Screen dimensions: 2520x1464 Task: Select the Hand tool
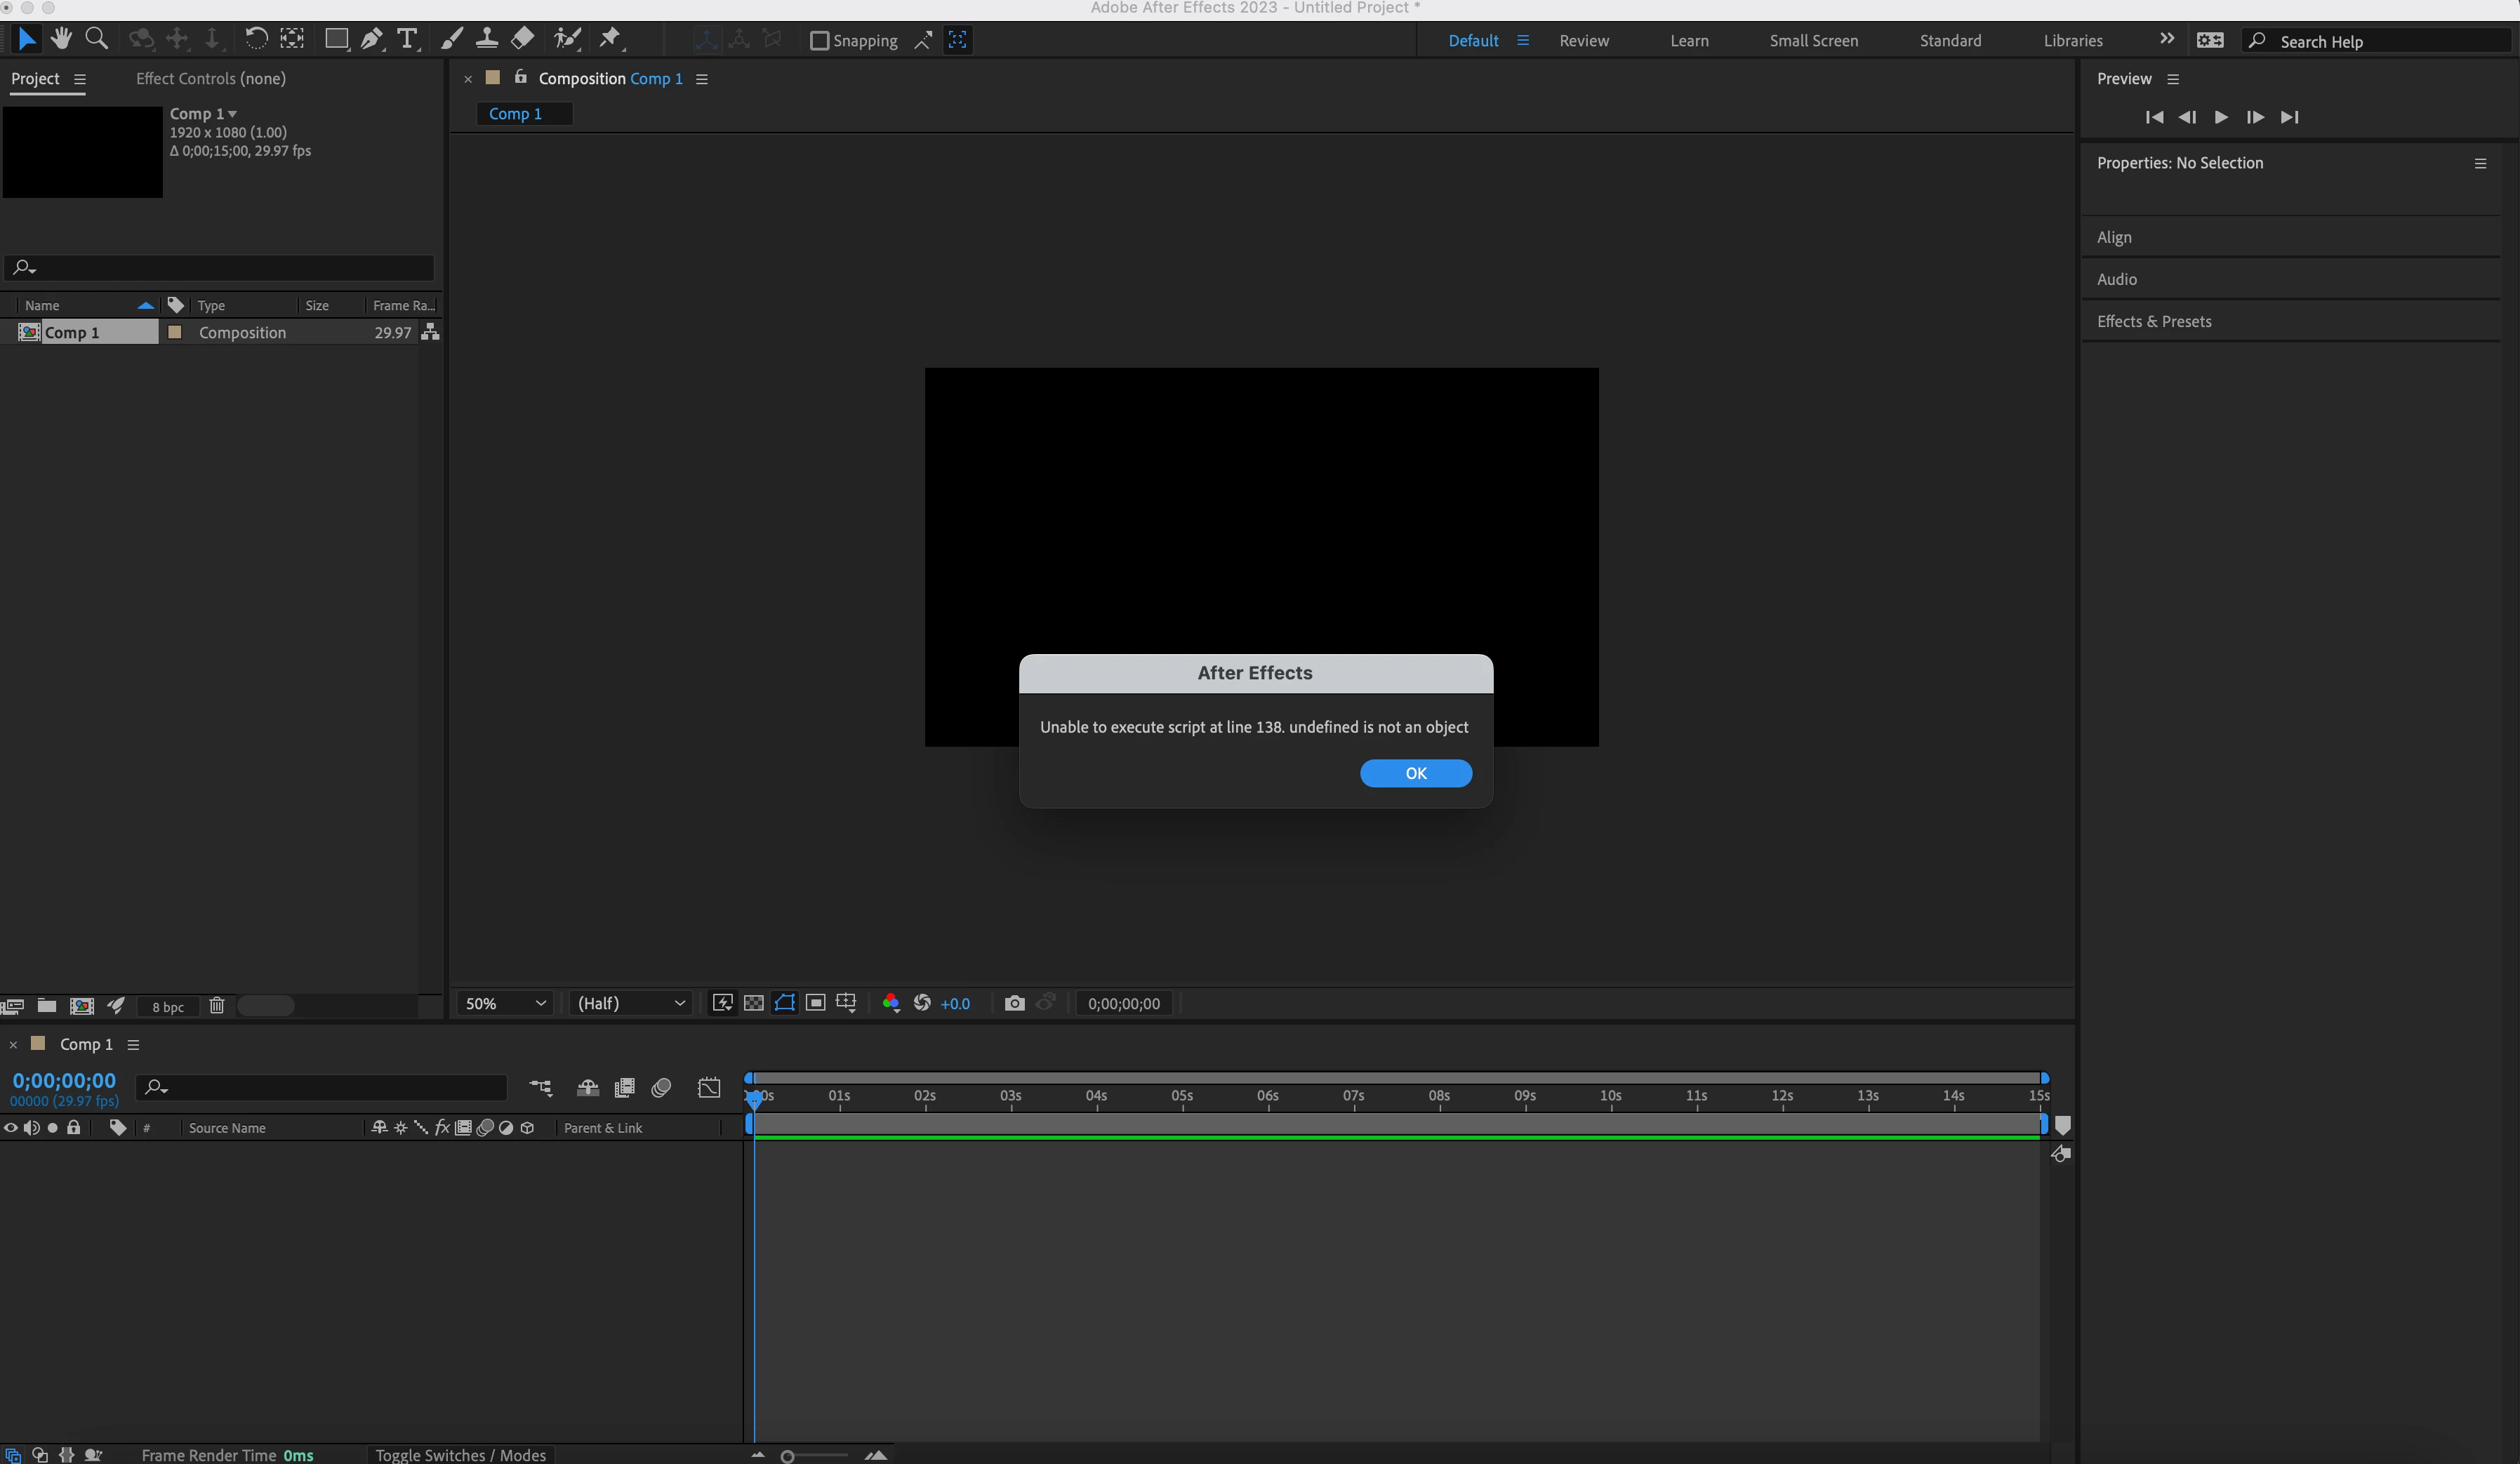point(61,39)
